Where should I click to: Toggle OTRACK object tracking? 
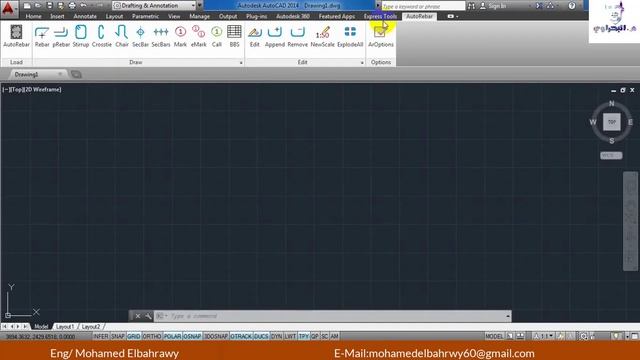tap(241, 336)
